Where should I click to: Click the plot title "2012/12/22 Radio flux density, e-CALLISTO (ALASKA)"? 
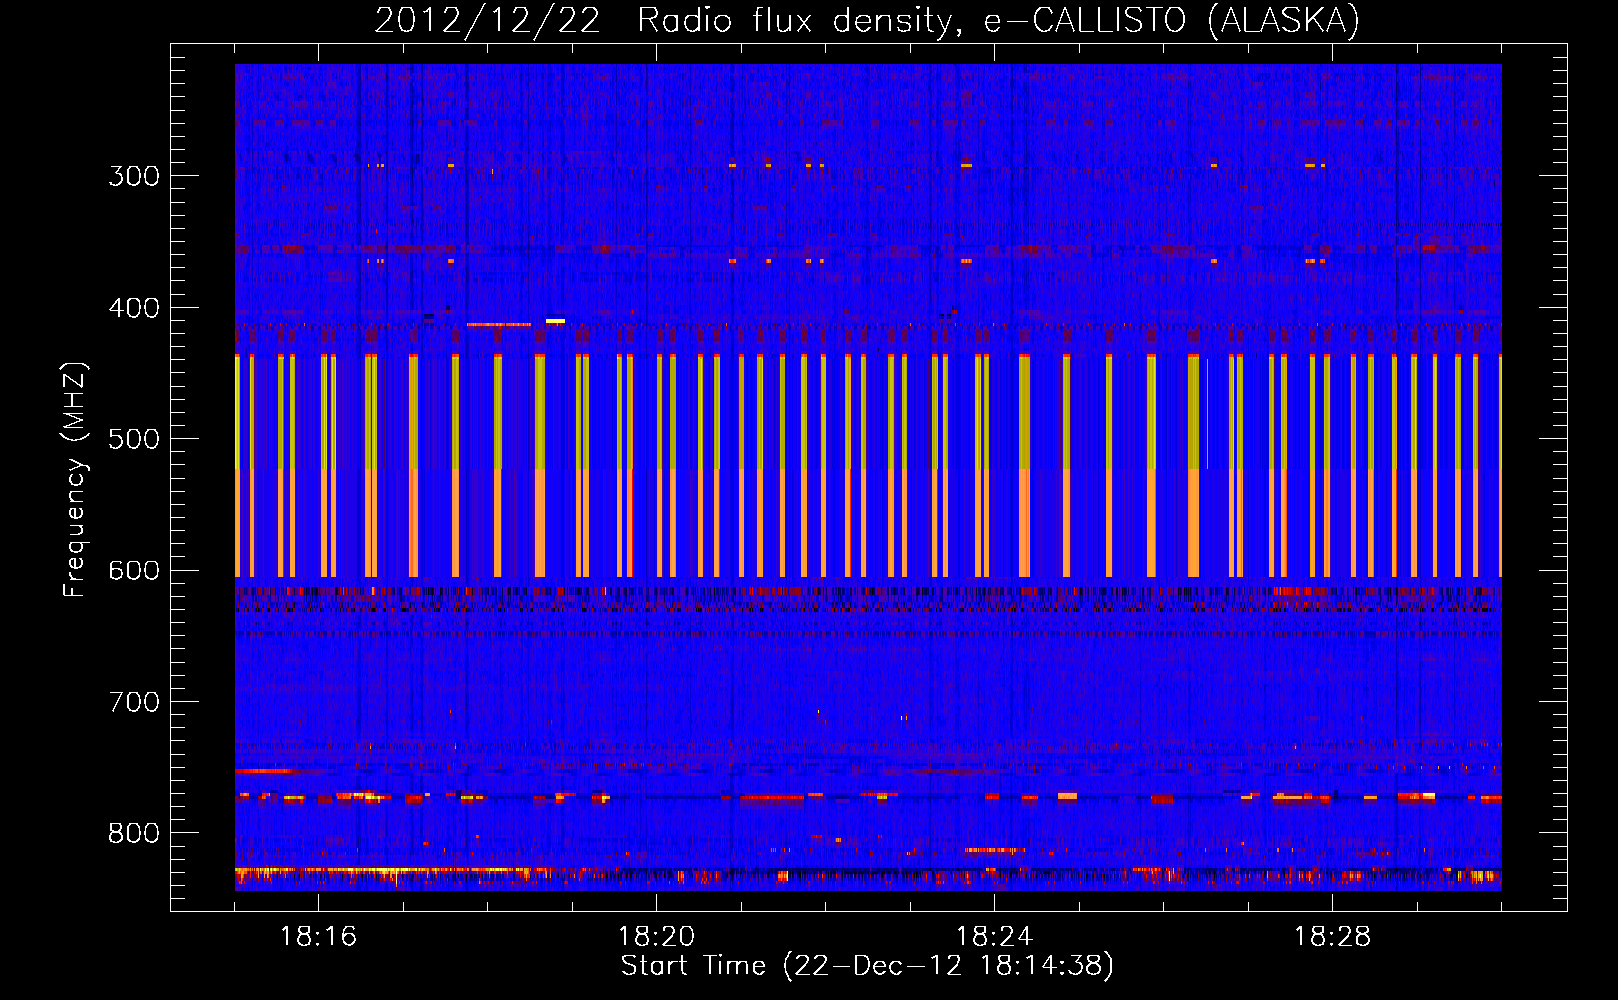tap(867, 20)
